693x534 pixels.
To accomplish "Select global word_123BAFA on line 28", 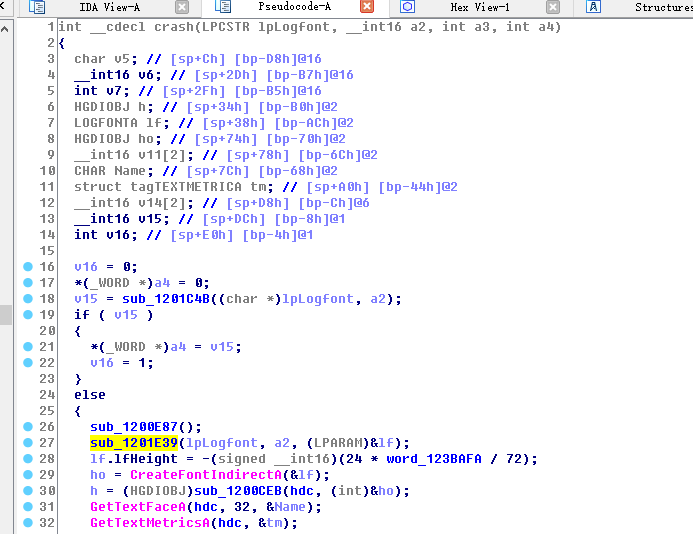I will pyautogui.click(x=434, y=459).
